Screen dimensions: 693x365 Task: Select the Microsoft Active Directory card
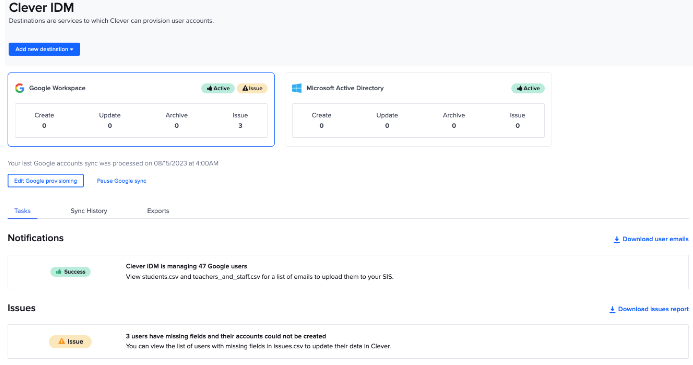click(x=418, y=110)
